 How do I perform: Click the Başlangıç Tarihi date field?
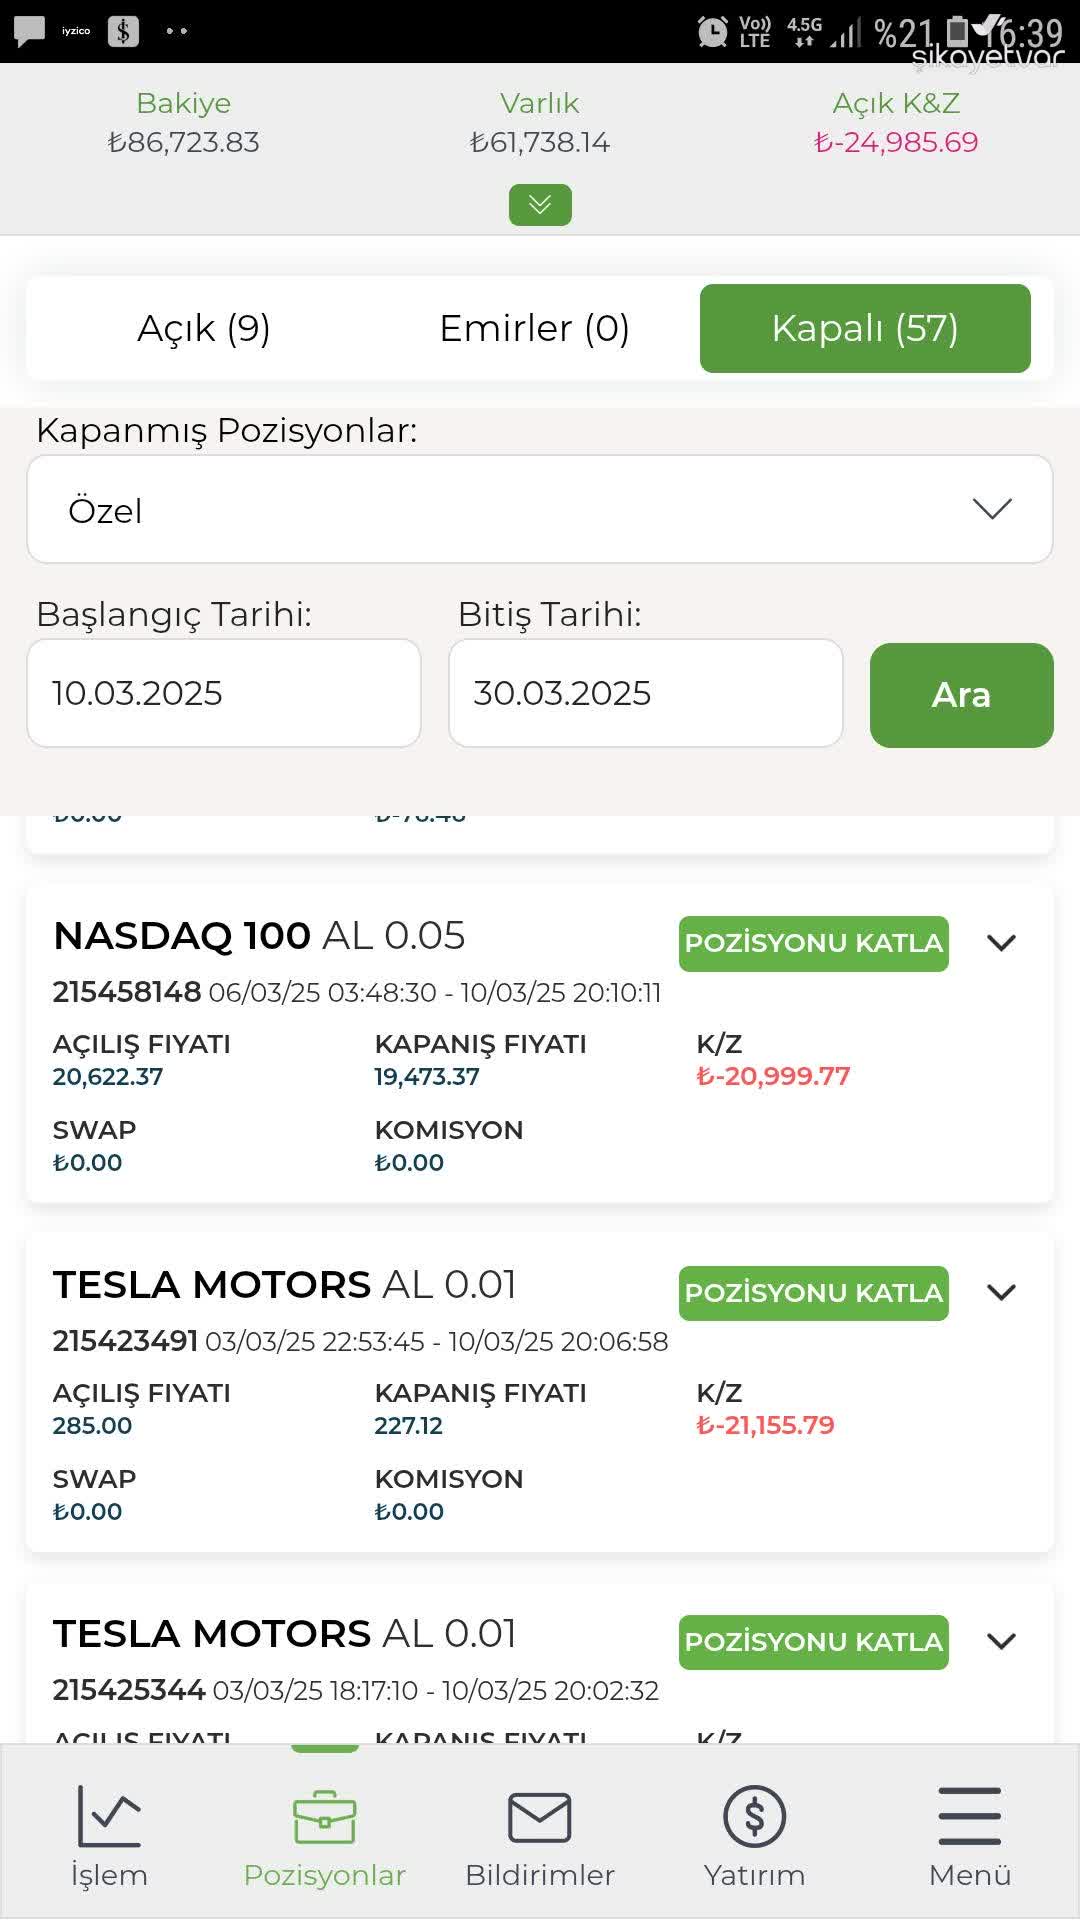point(224,693)
